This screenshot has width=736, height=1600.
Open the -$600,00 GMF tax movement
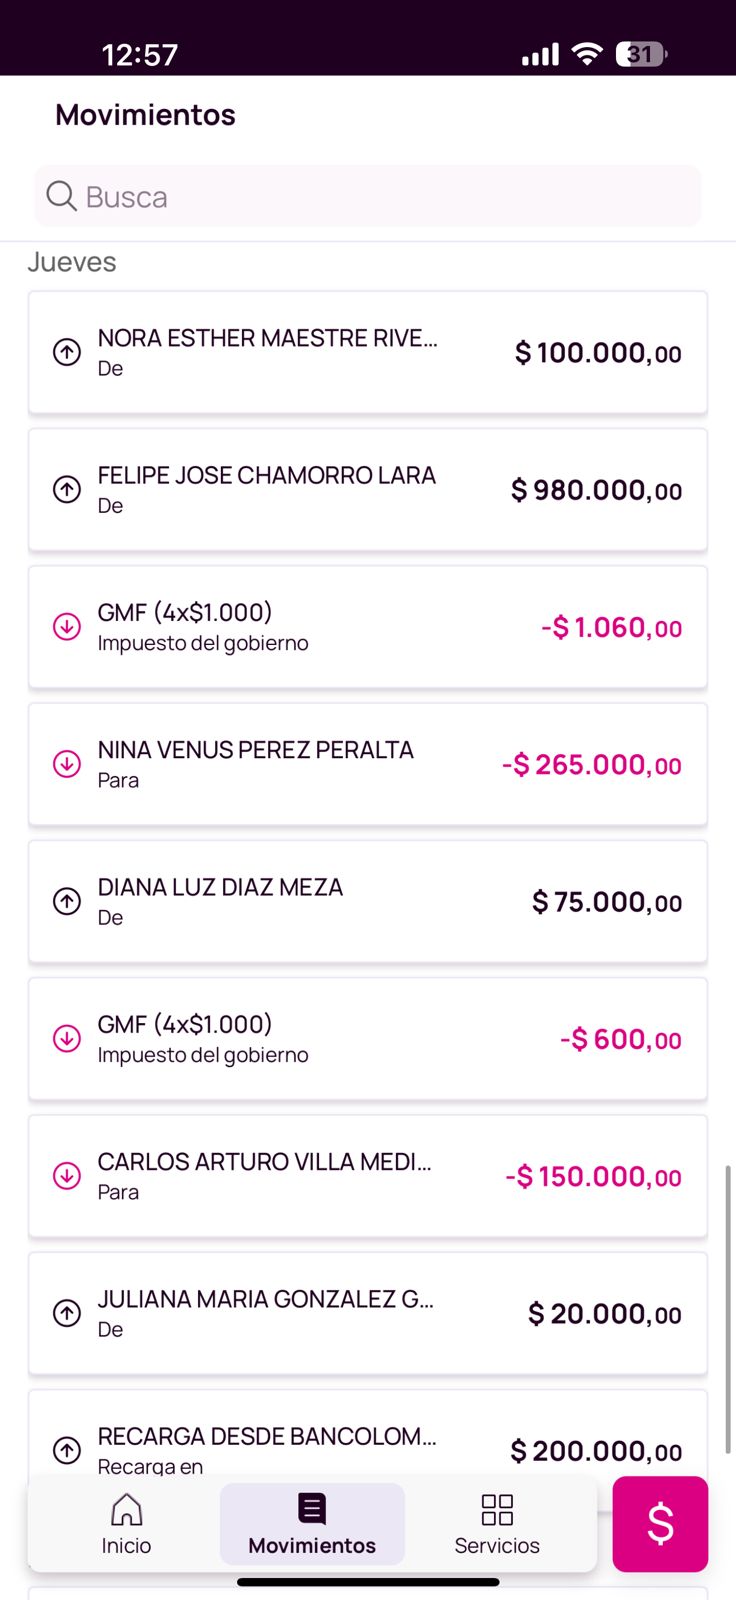(x=367, y=1039)
